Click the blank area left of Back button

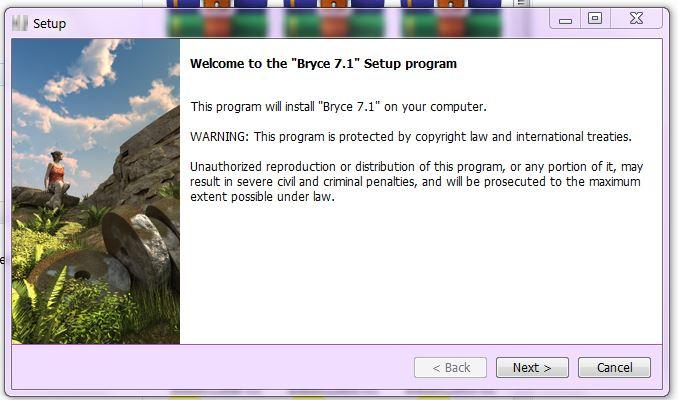(x=212, y=368)
